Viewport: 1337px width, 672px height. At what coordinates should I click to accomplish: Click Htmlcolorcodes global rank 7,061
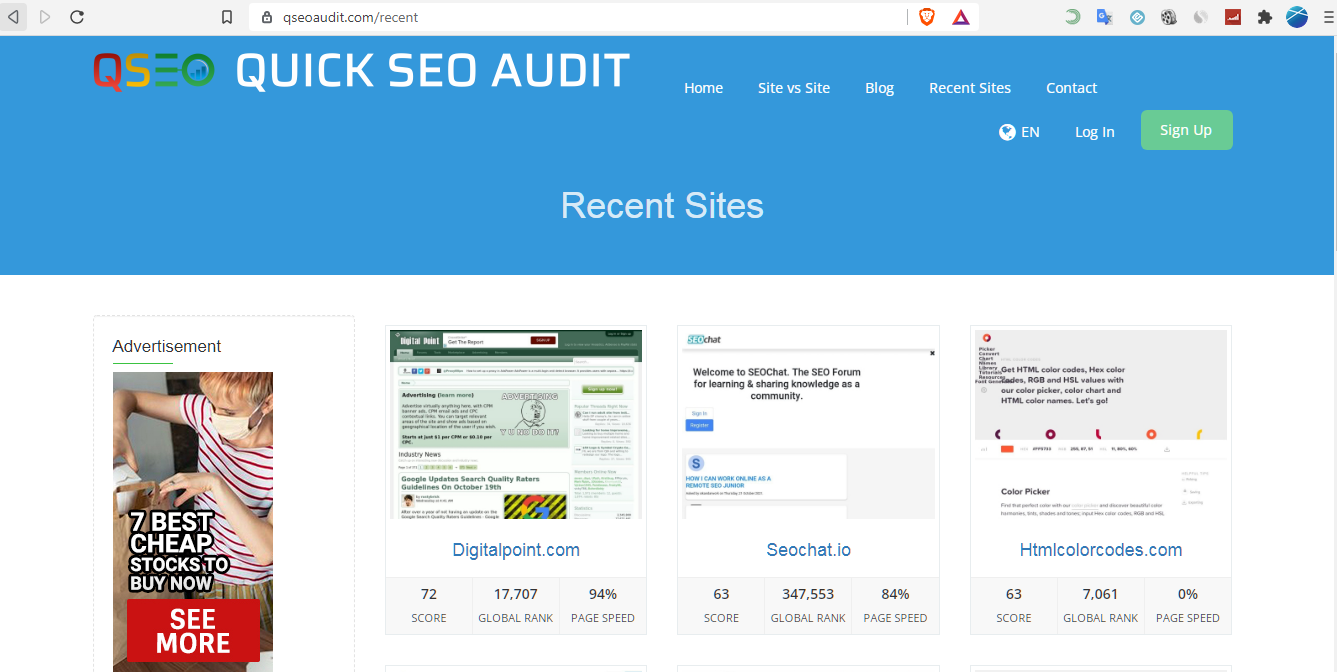tap(1101, 594)
